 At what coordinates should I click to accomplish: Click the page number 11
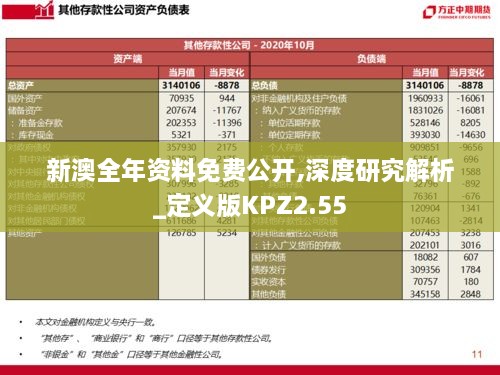(x=477, y=354)
